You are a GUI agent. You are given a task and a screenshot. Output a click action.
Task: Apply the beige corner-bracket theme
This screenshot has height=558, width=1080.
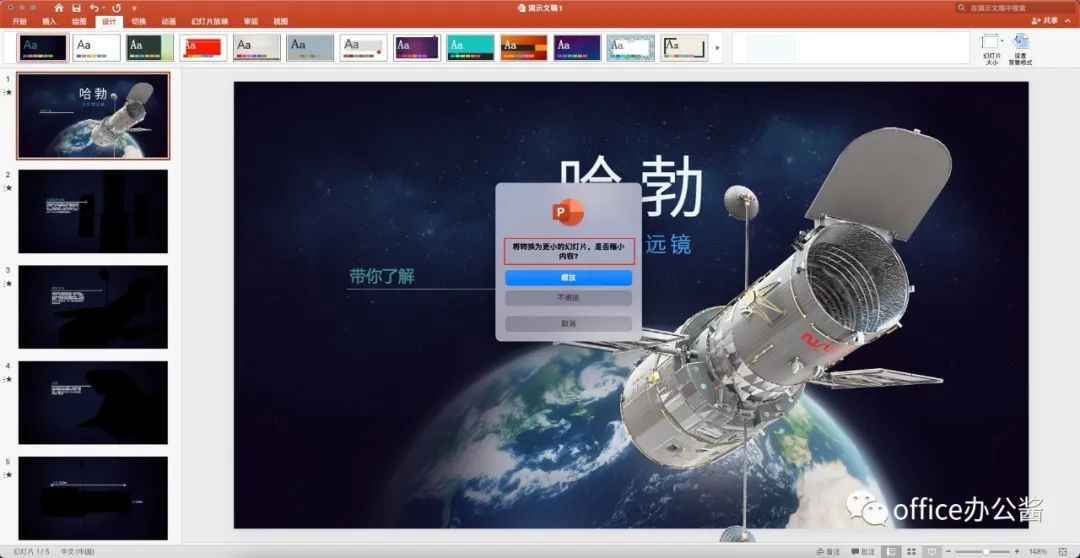685,48
